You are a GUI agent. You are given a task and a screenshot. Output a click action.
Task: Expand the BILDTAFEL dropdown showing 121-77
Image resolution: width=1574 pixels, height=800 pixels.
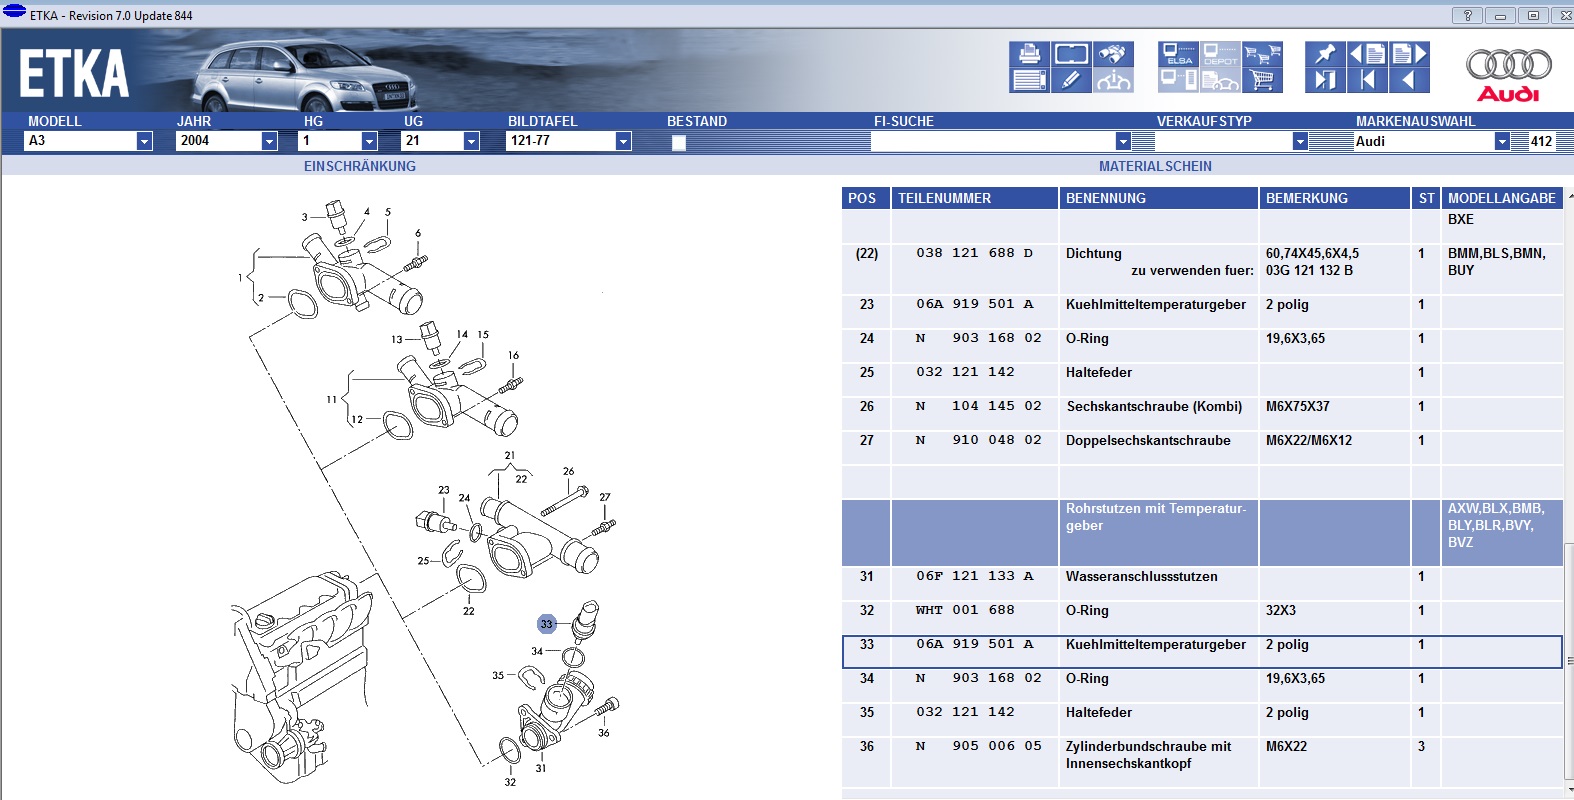tap(623, 142)
